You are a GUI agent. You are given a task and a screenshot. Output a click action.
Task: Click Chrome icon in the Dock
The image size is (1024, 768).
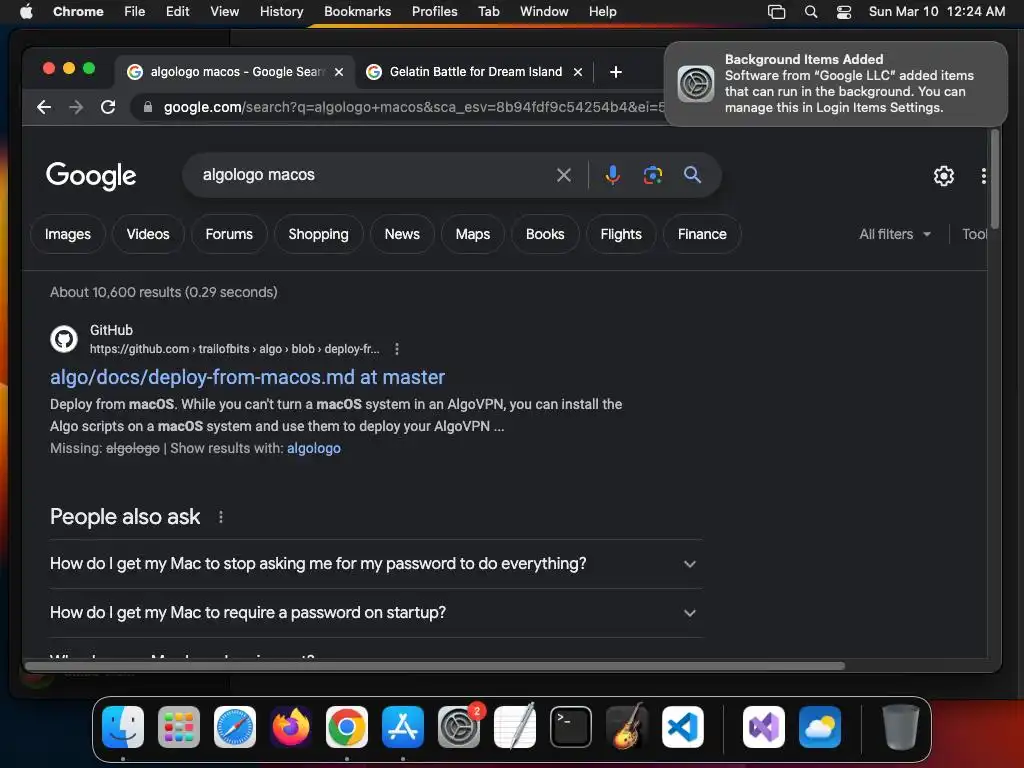347,727
